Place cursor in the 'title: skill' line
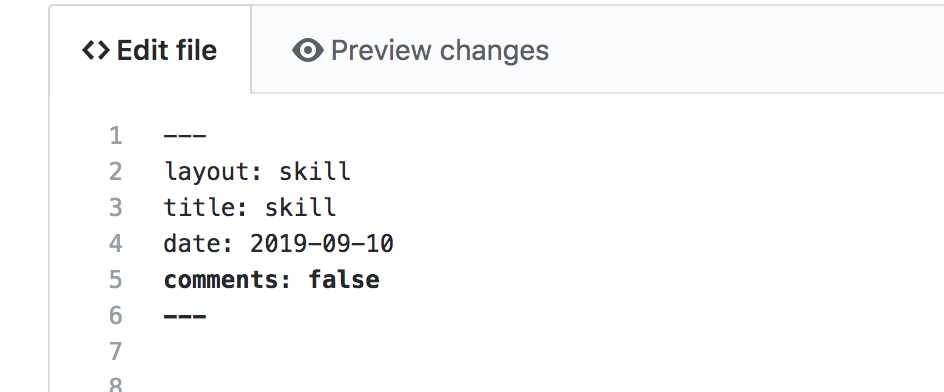This screenshot has height=392, width=944. pyautogui.click(x=250, y=208)
